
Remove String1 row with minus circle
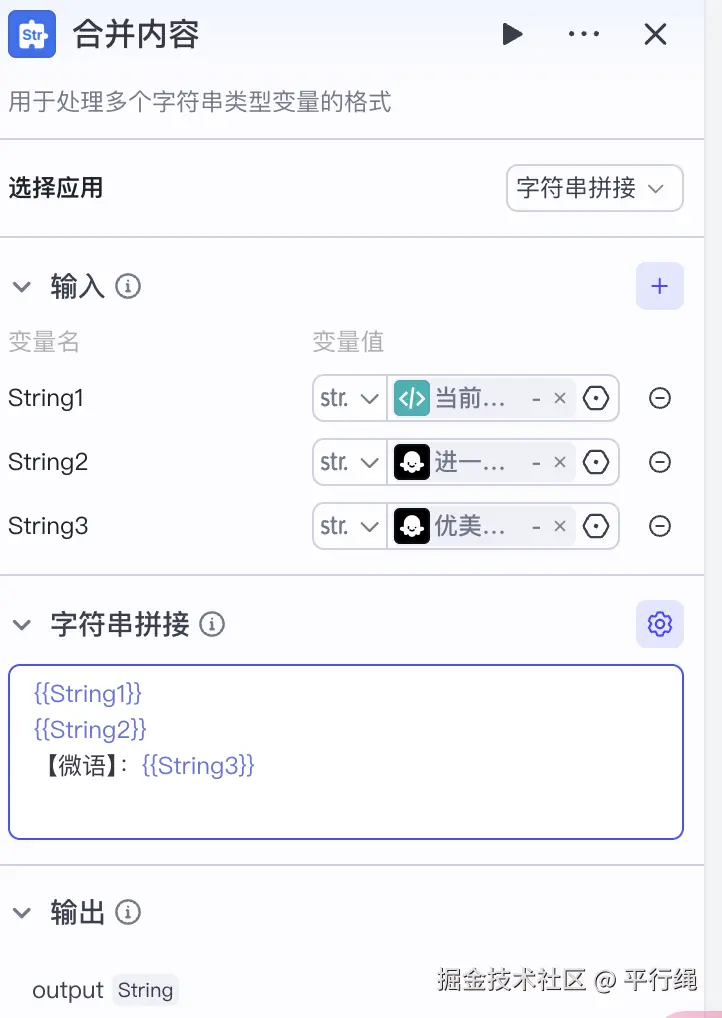pos(660,398)
